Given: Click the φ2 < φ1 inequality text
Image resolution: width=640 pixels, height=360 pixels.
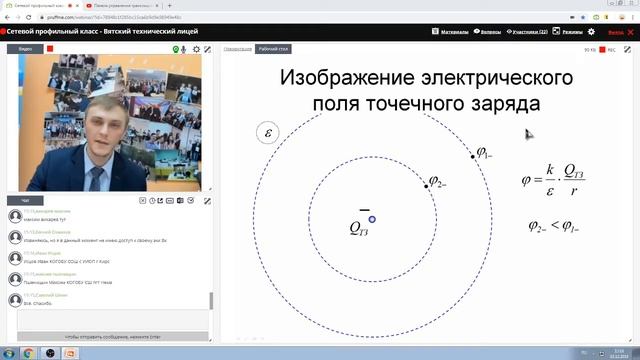Looking at the screenshot, I should [x=553, y=226].
